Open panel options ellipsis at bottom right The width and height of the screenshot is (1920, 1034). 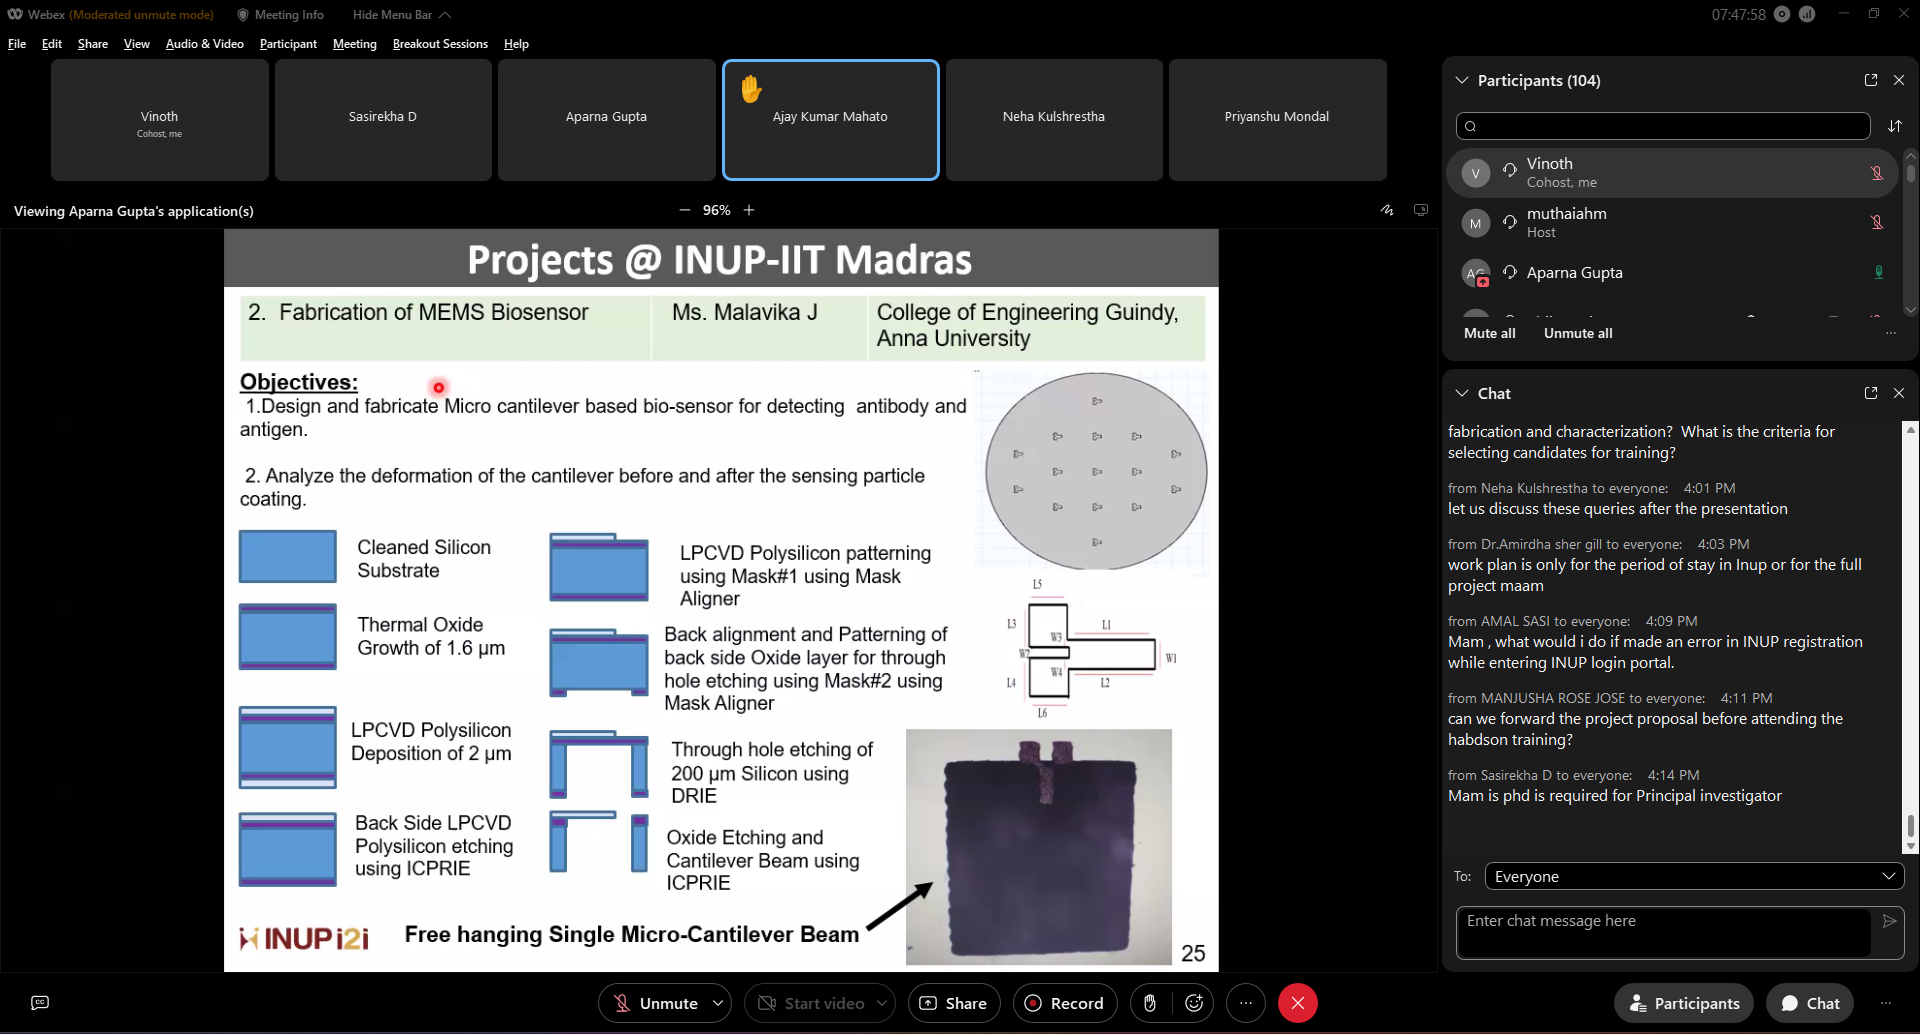(1886, 1003)
